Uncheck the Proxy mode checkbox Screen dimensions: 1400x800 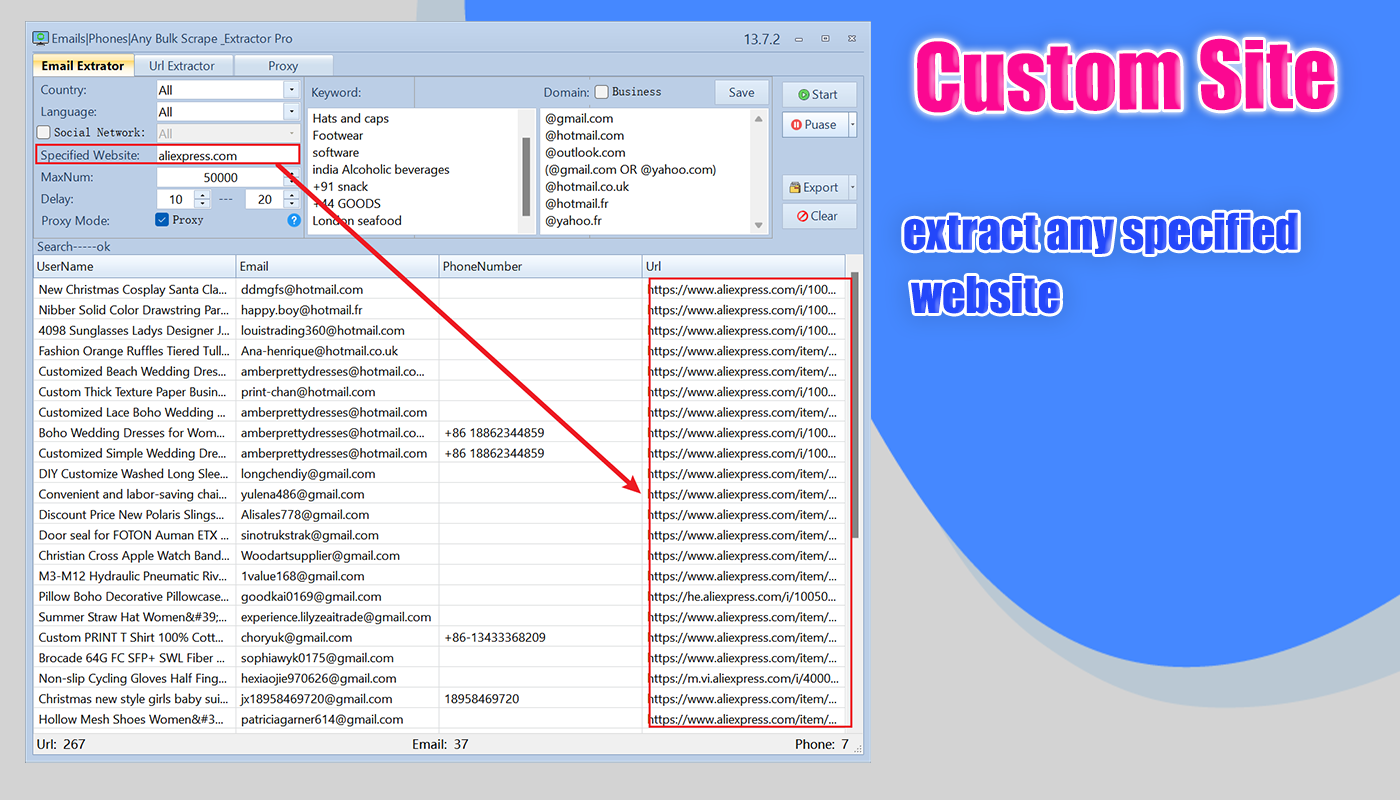(162, 220)
